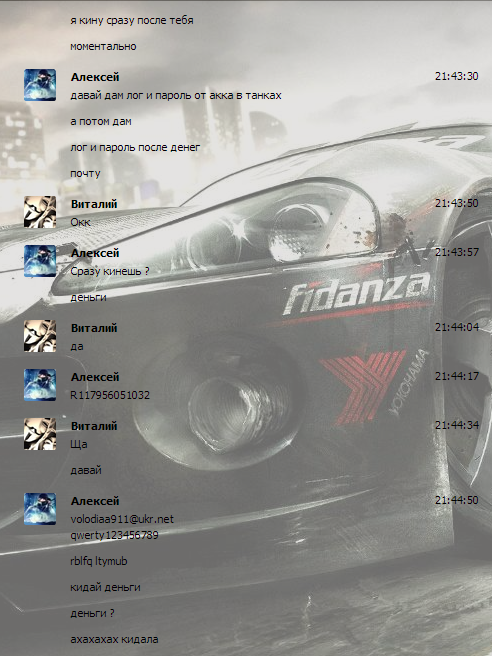The image size is (492, 656).
Task: Select message 'я кину сразу после тебя'
Action: tap(132, 20)
